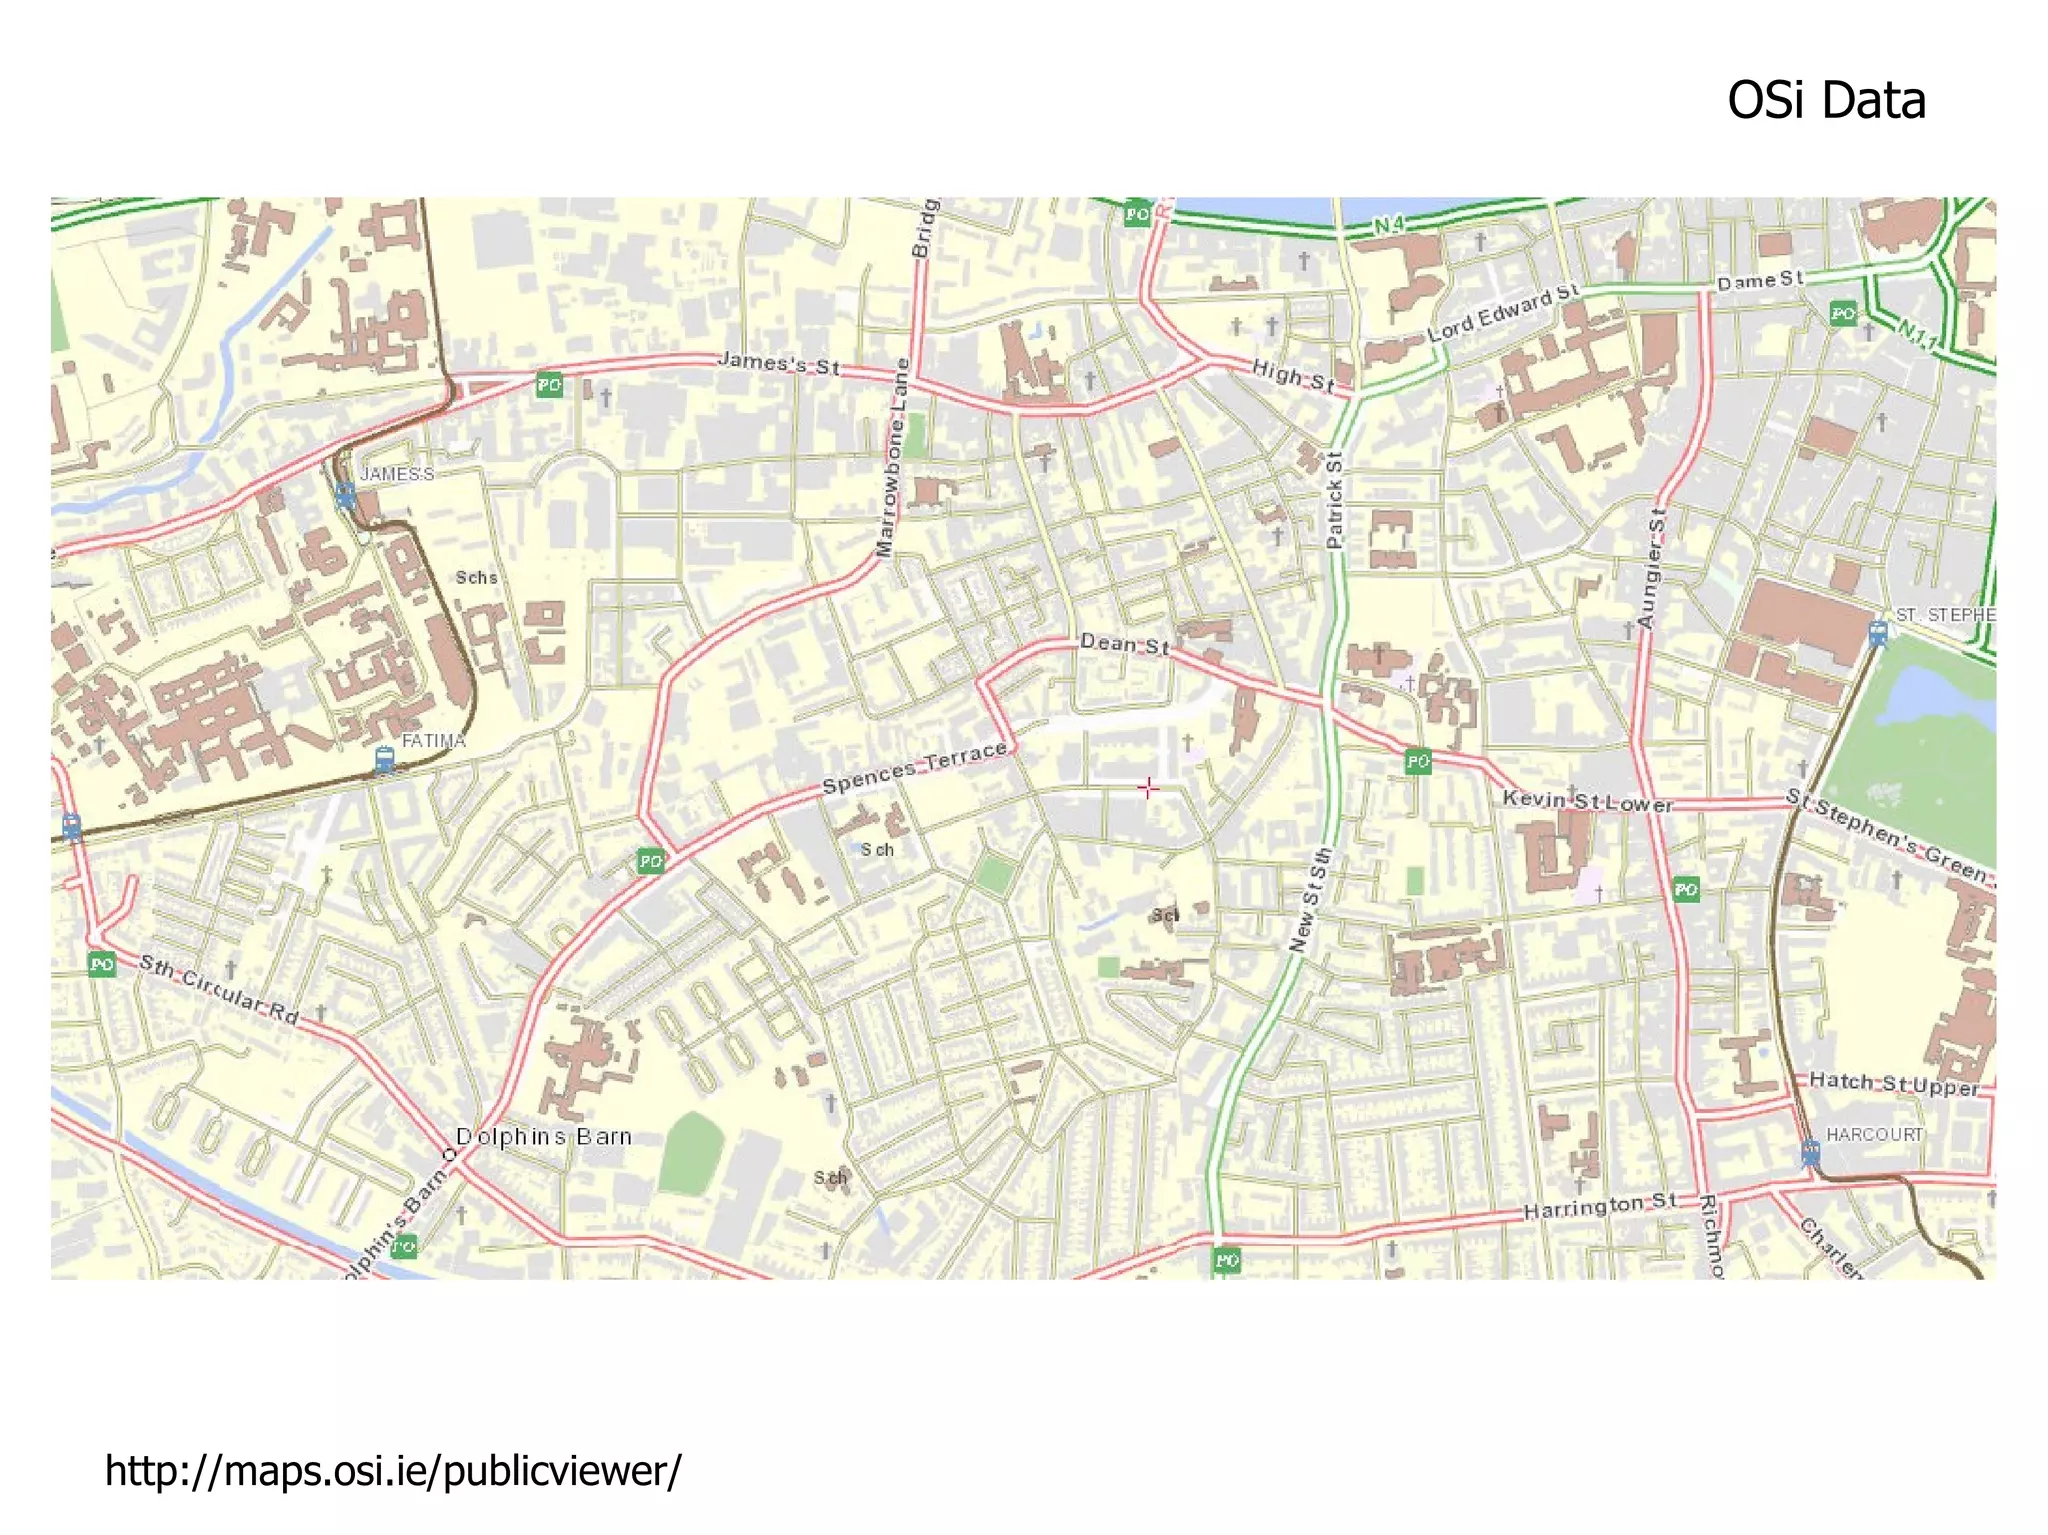
Task: Click the HARCOURT tram stop icon
Action: (x=1810, y=1153)
